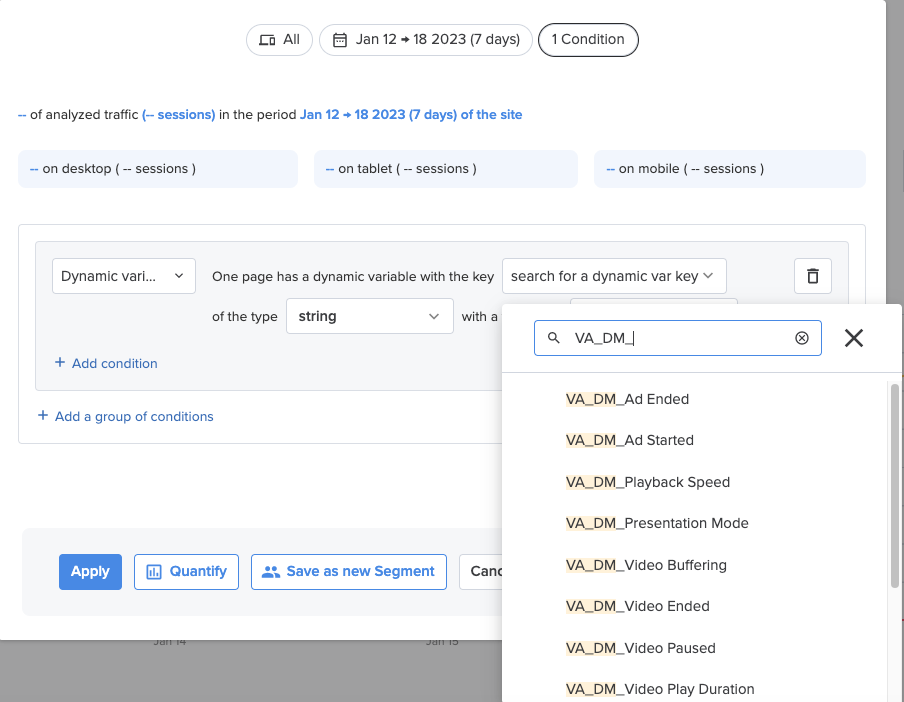Click the people icon in Save as new Segment
The width and height of the screenshot is (904, 702).
[x=271, y=571]
